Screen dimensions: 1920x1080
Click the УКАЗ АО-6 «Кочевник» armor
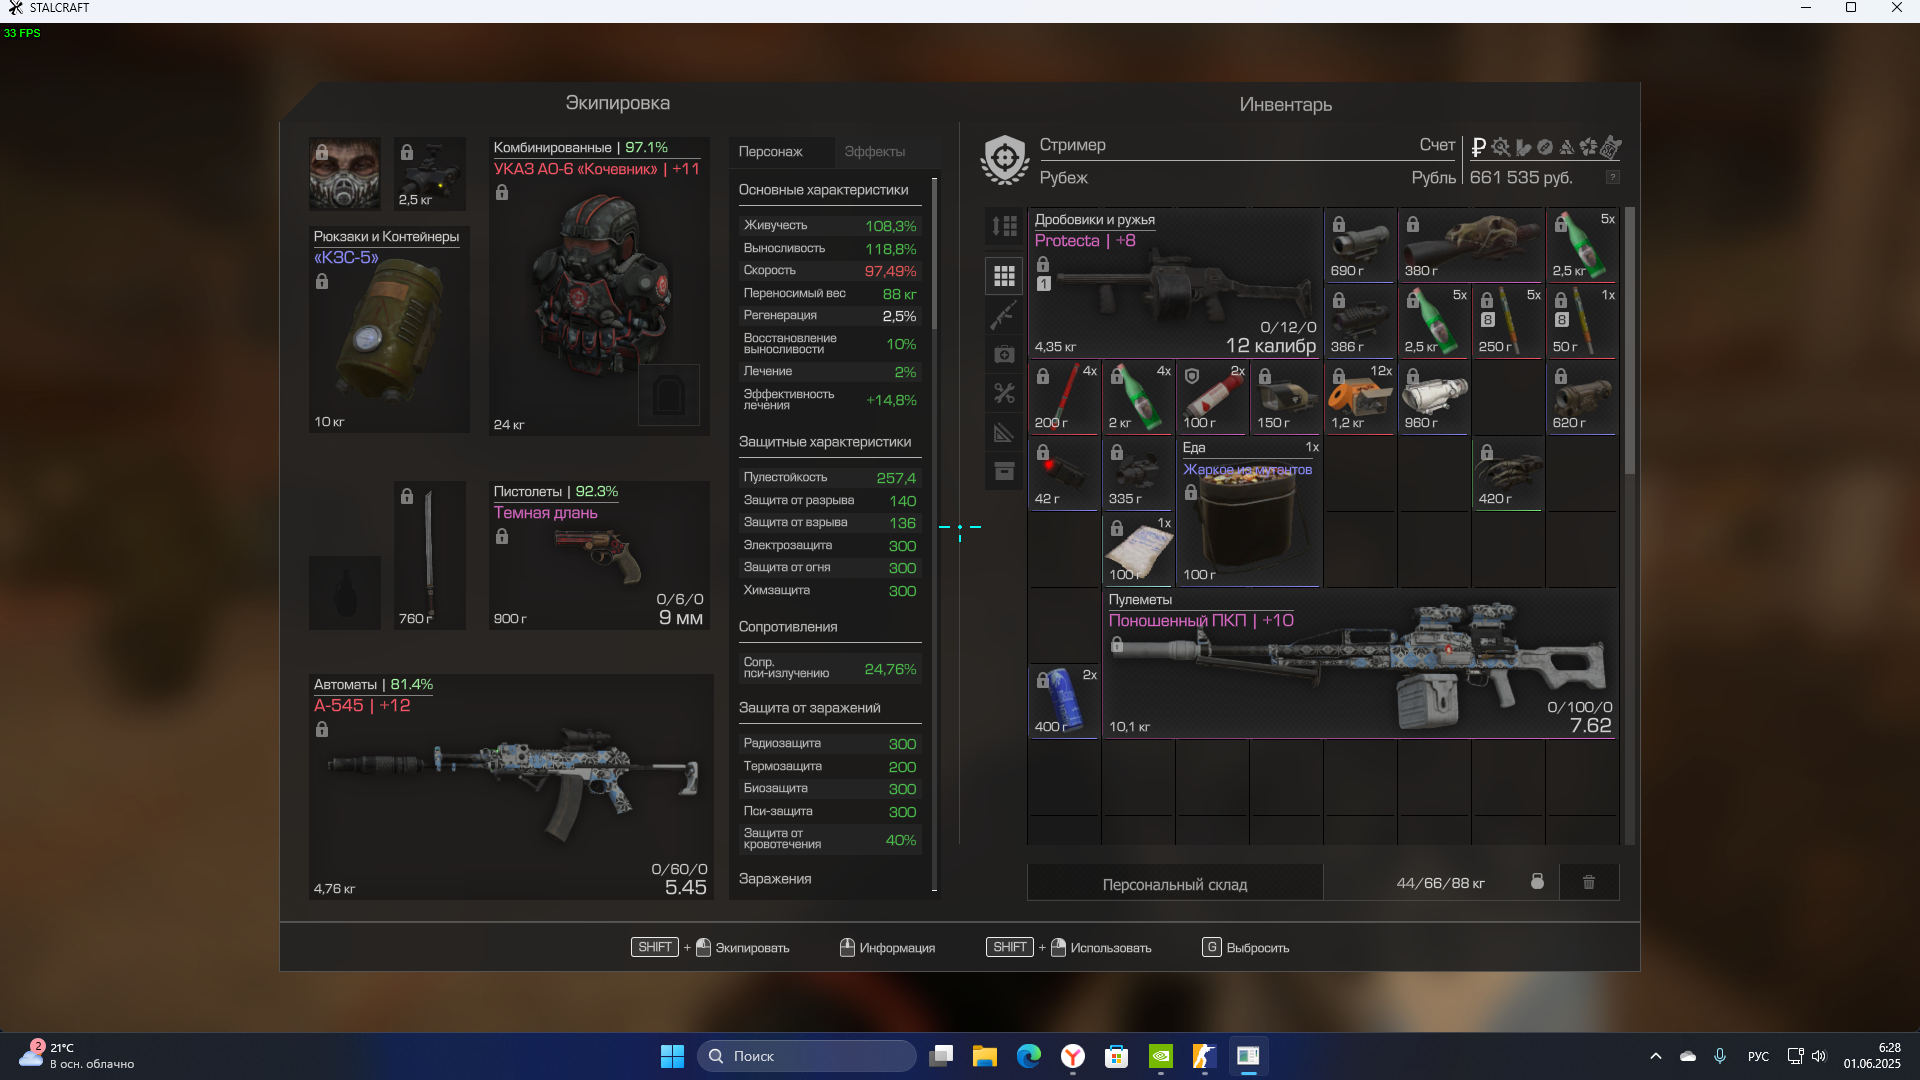[599, 286]
